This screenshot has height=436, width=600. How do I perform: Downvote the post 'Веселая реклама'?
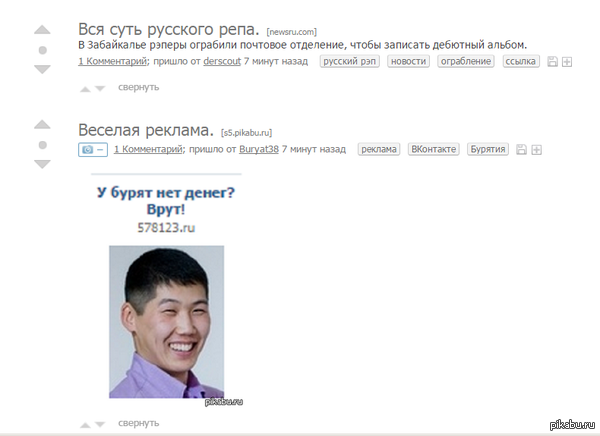click(x=42, y=164)
